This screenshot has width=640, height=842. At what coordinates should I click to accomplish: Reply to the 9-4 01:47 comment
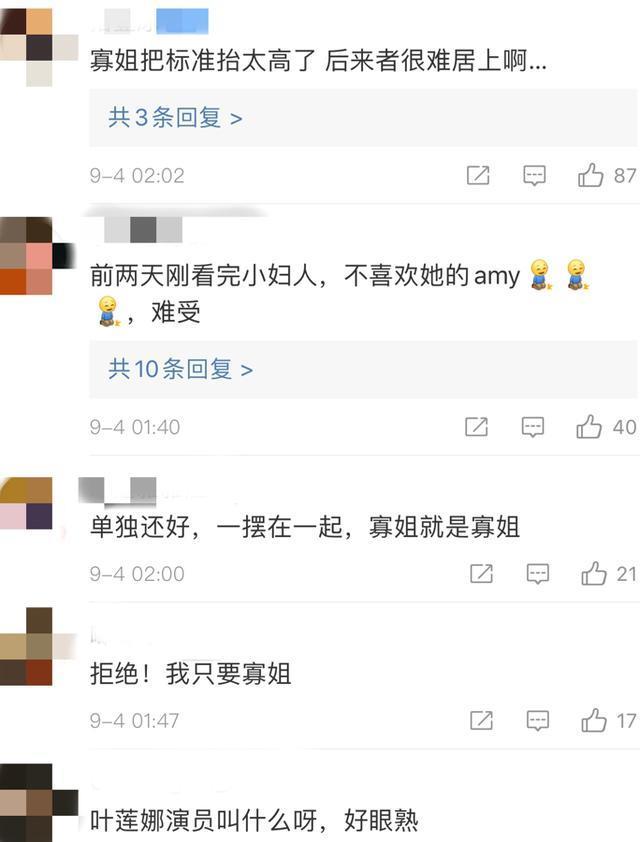click(537, 721)
